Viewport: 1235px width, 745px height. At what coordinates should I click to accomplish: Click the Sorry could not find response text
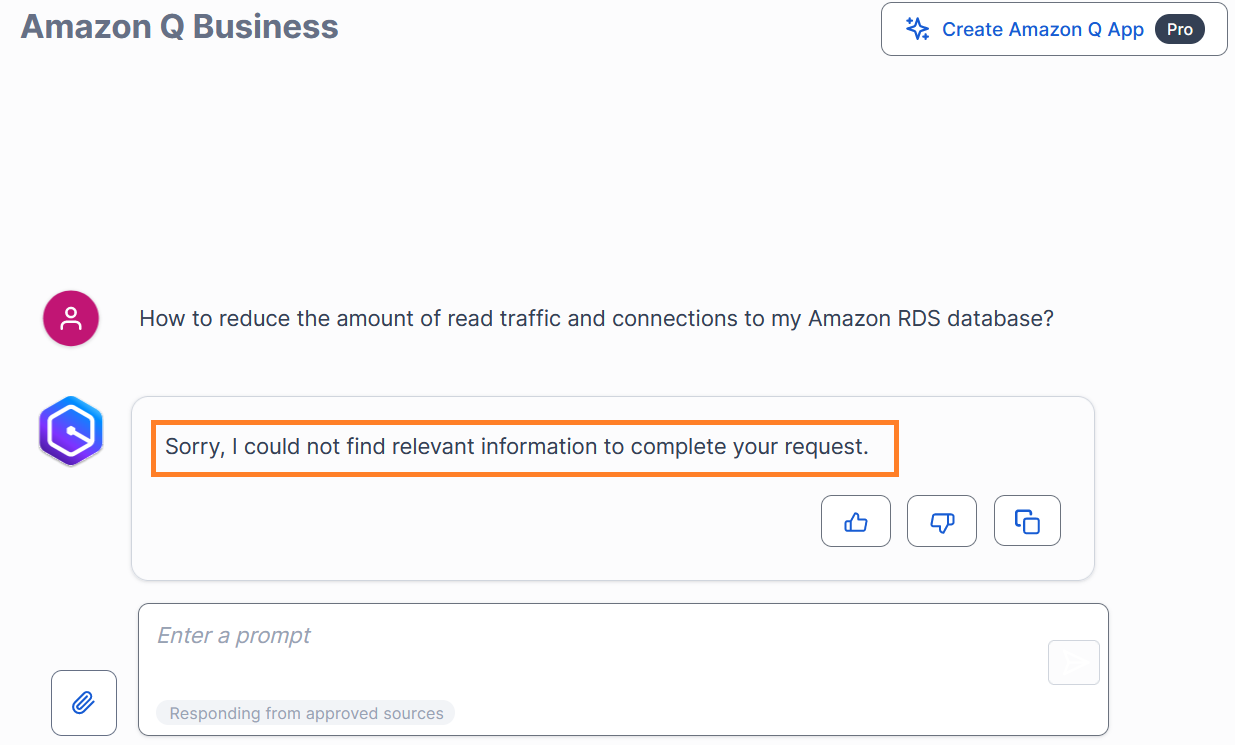point(516,447)
